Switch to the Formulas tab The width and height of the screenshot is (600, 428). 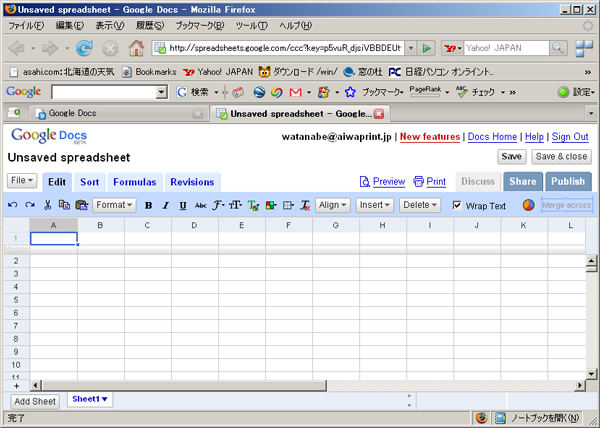[x=134, y=182]
